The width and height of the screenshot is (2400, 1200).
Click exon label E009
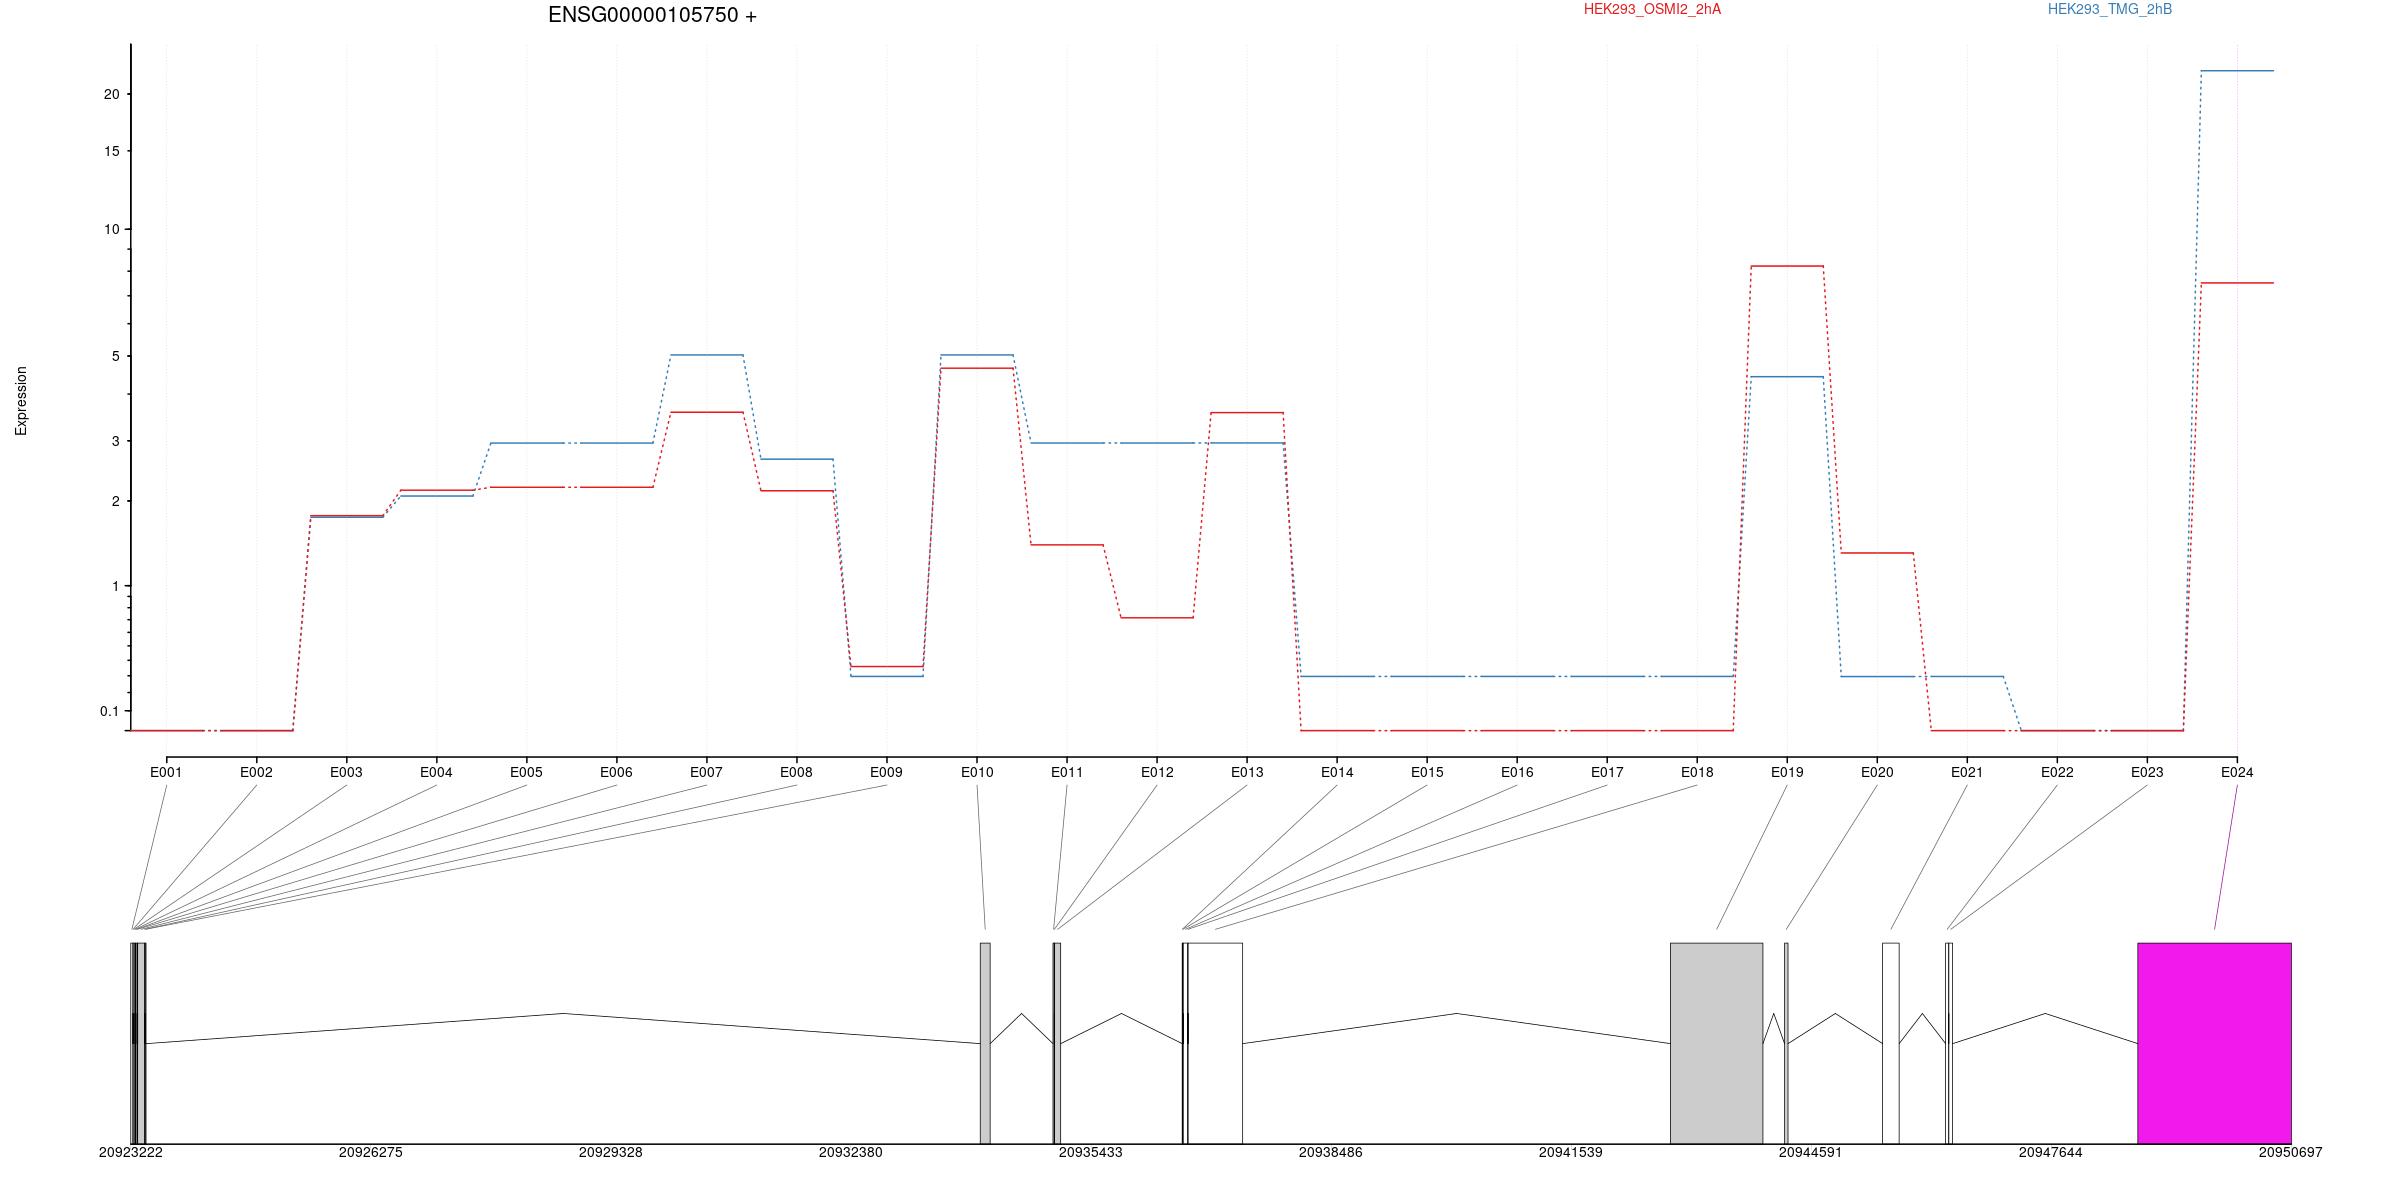click(x=886, y=772)
